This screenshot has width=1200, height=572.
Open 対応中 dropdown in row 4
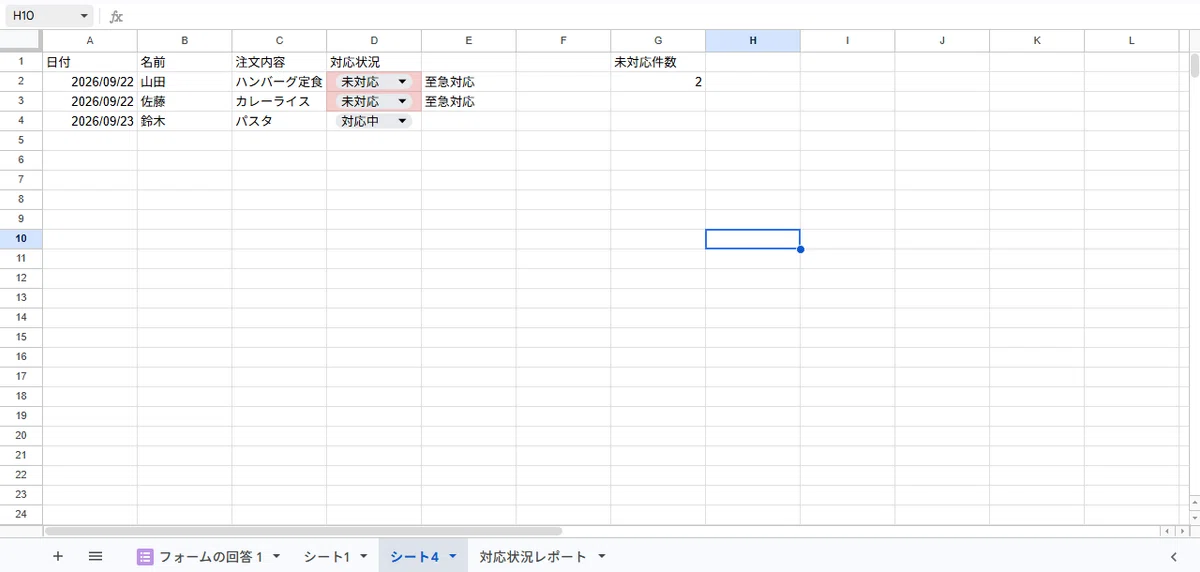tap(402, 121)
